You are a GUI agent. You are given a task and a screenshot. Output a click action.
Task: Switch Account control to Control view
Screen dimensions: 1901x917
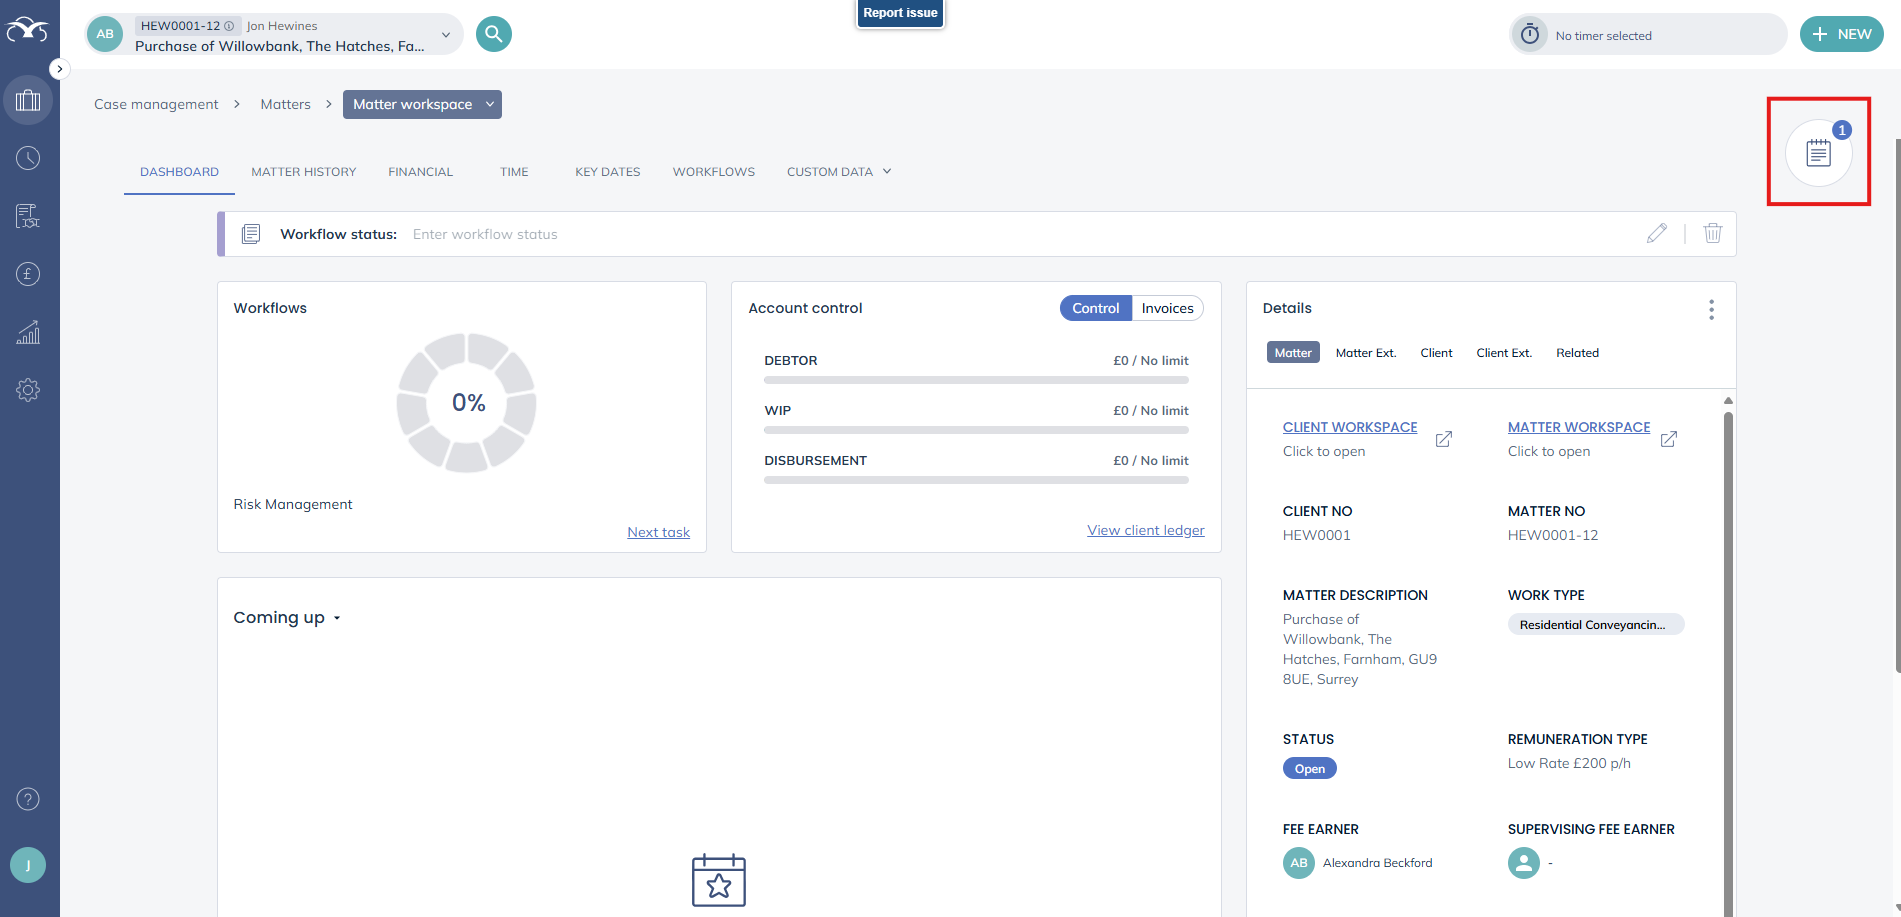click(x=1095, y=308)
